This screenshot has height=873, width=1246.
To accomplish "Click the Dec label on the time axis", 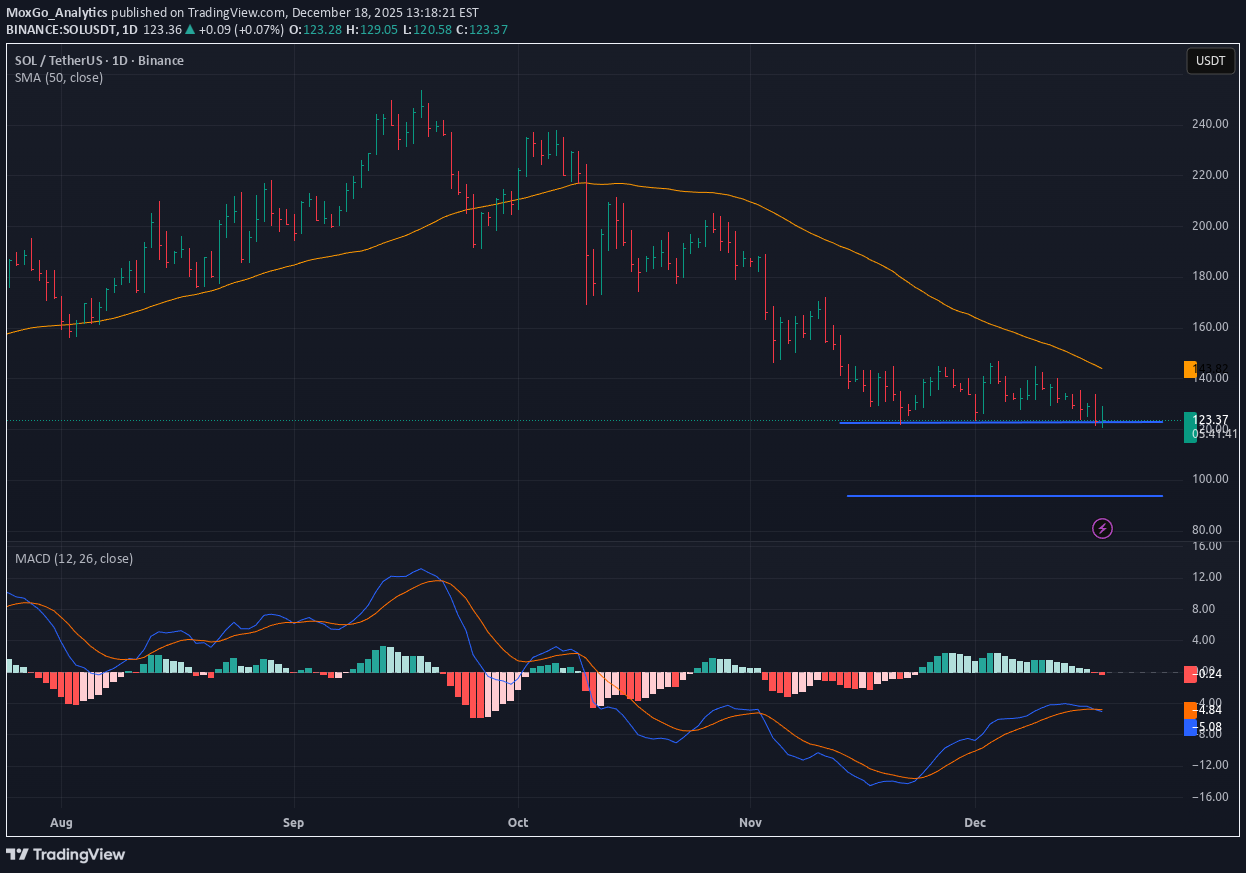I will 975,823.
